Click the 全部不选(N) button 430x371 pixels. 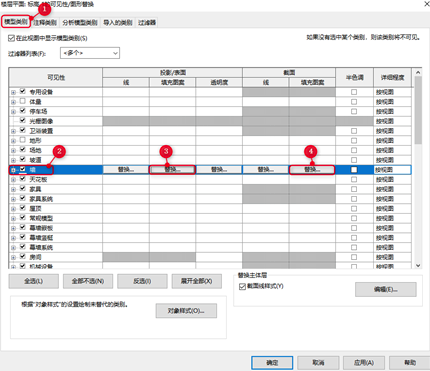[x=88, y=281]
